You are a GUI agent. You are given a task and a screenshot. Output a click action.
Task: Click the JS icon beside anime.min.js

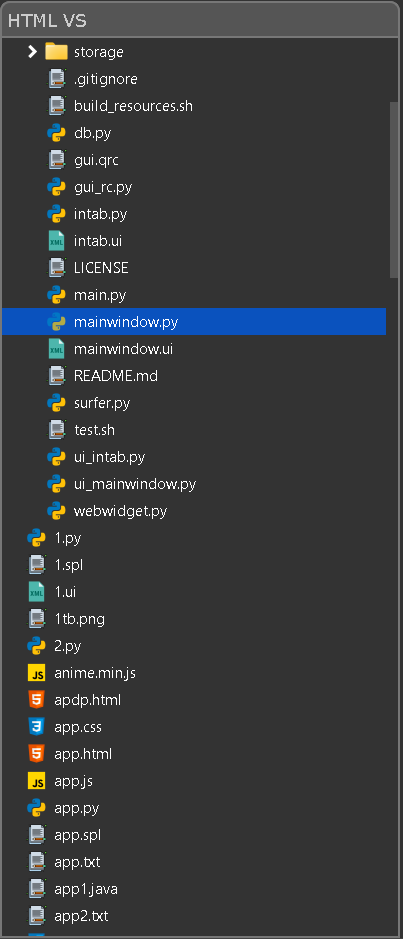[x=37, y=673]
